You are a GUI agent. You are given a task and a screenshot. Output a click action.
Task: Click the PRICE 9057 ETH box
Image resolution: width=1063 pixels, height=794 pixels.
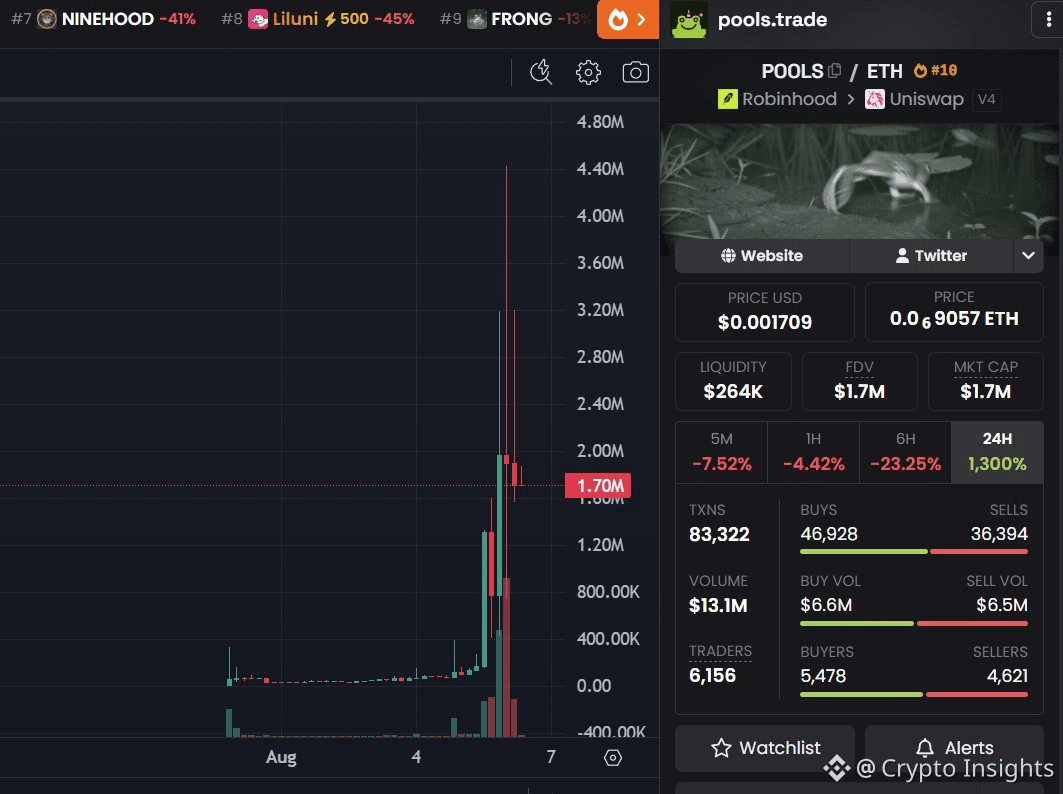coord(954,312)
